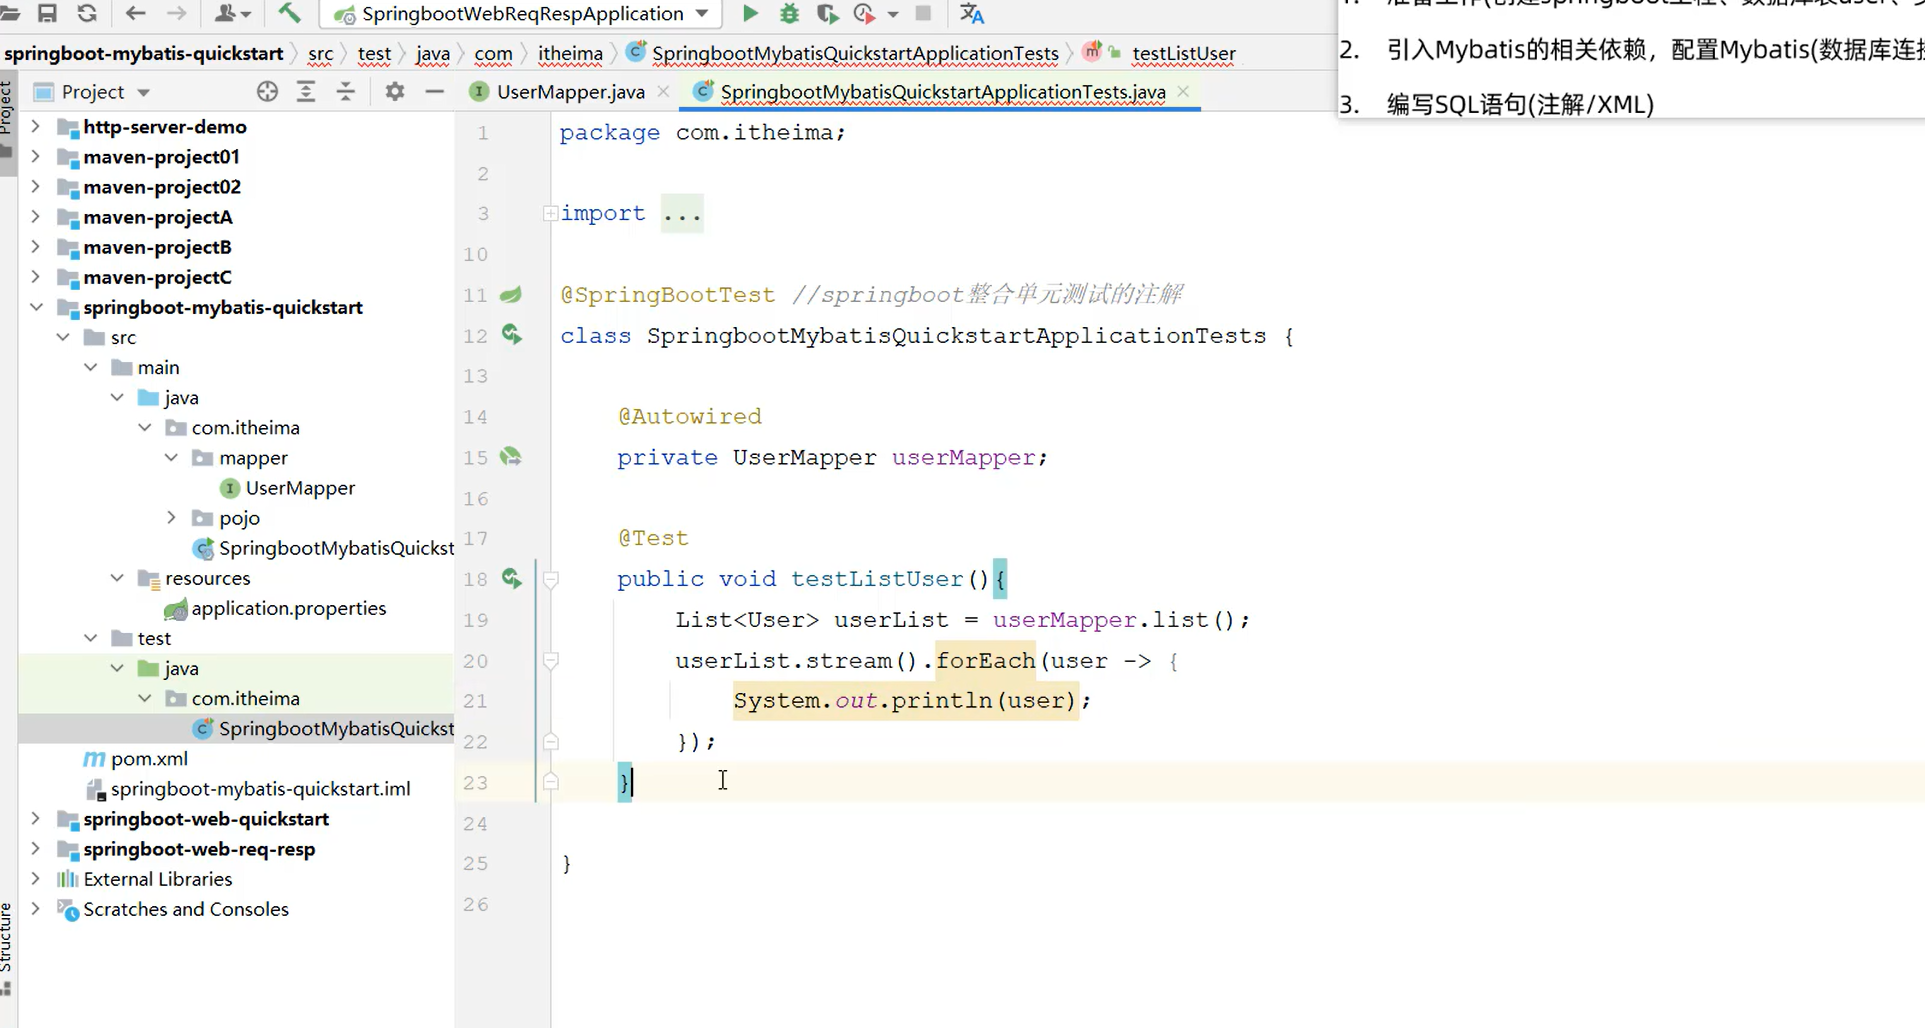Build the project using the hammer icon
1925x1028 pixels.
pos(290,14)
